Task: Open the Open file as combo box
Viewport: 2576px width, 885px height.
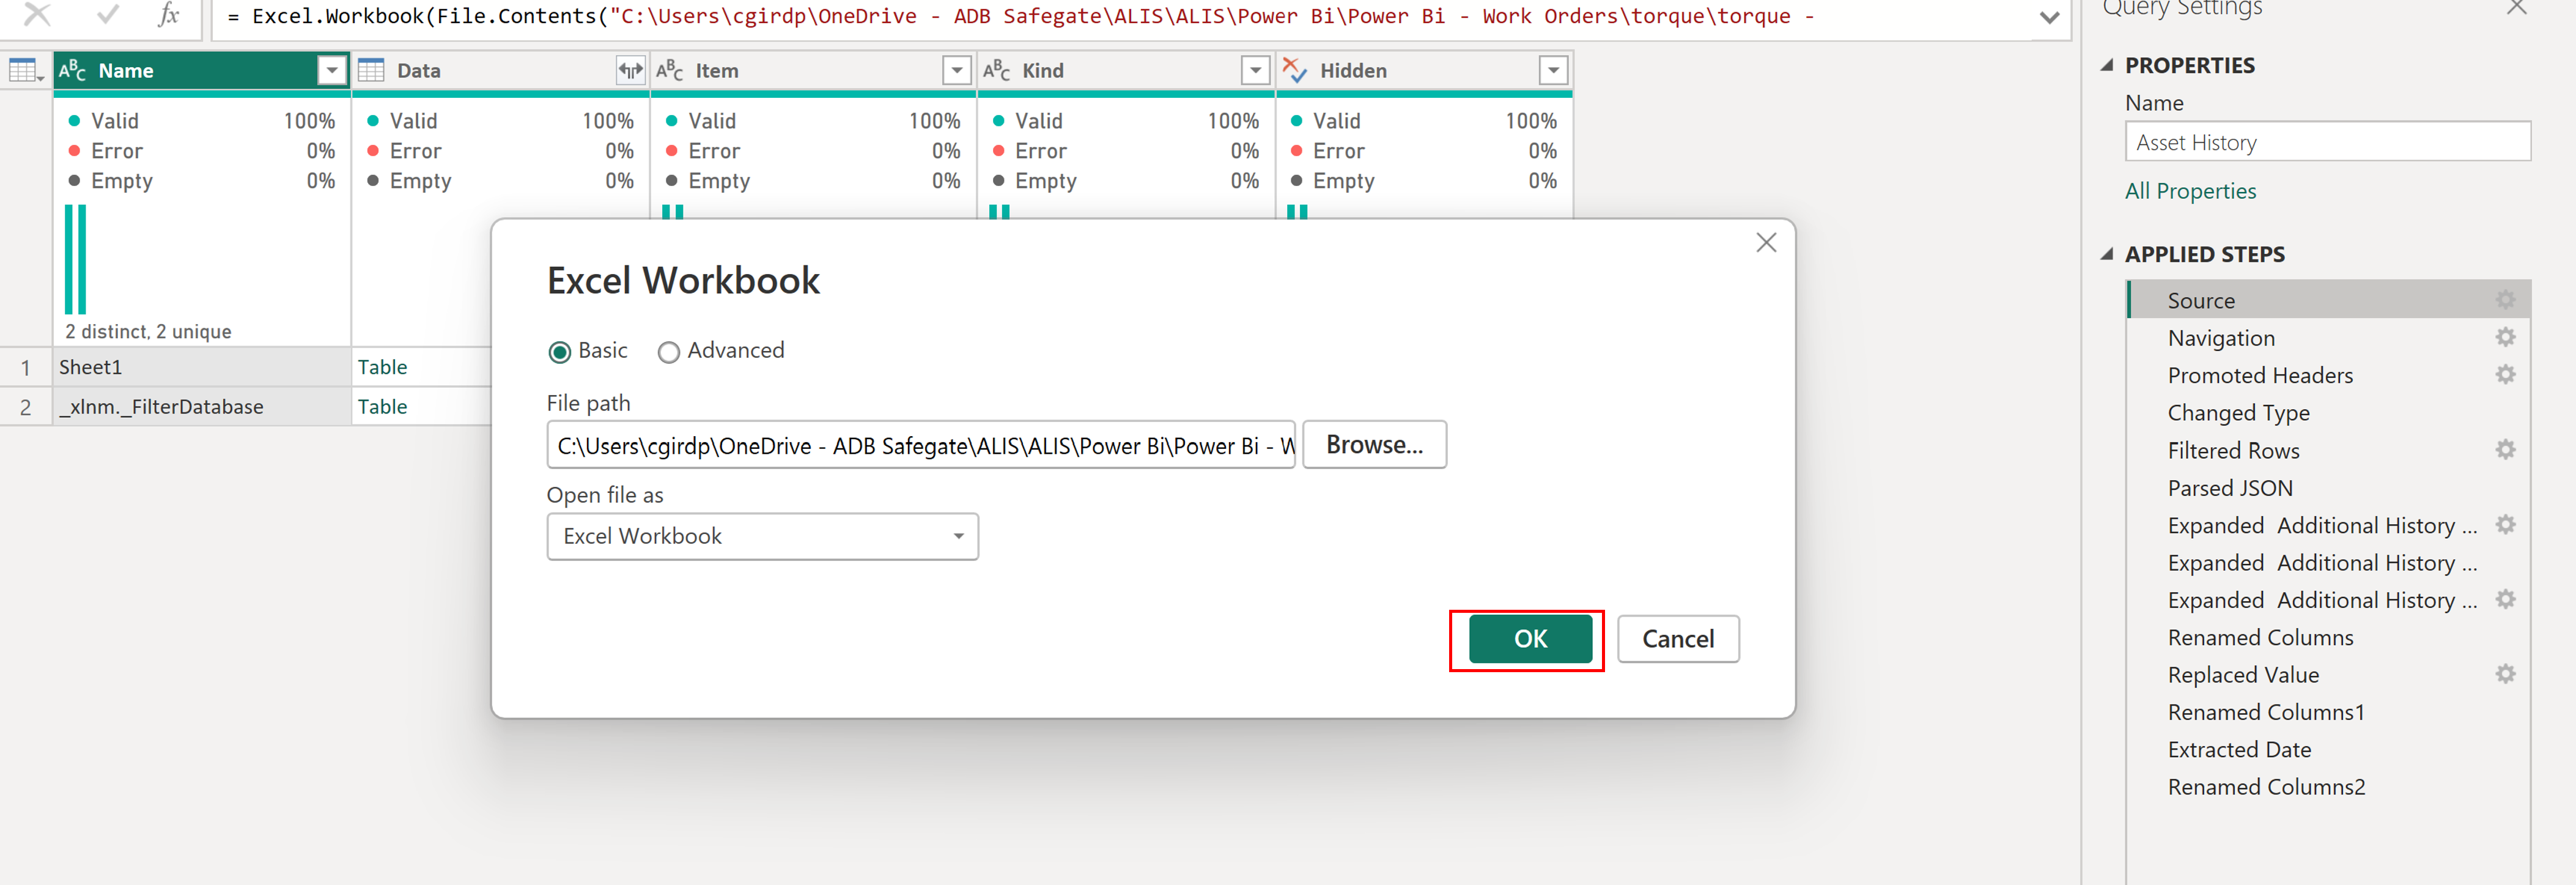Action: pyautogui.click(x=762, y=536)
